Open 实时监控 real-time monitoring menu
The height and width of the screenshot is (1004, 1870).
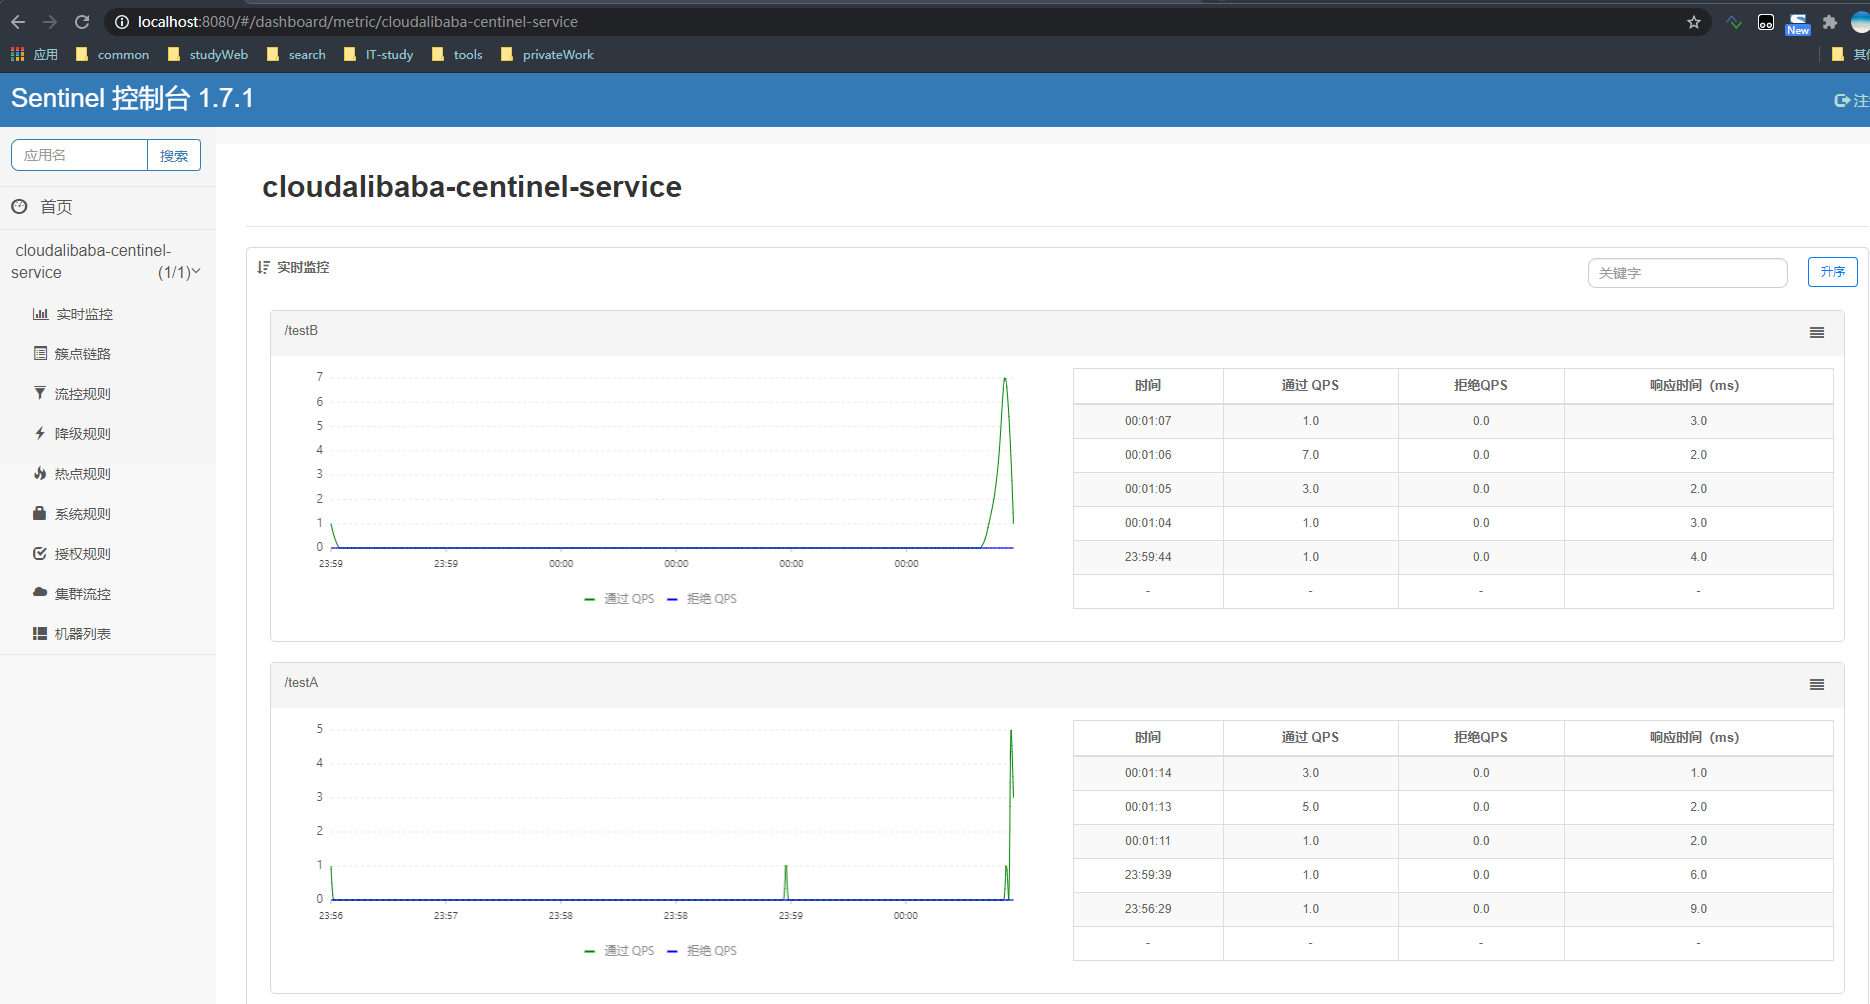pyautogui.click(x=73, y=314)
